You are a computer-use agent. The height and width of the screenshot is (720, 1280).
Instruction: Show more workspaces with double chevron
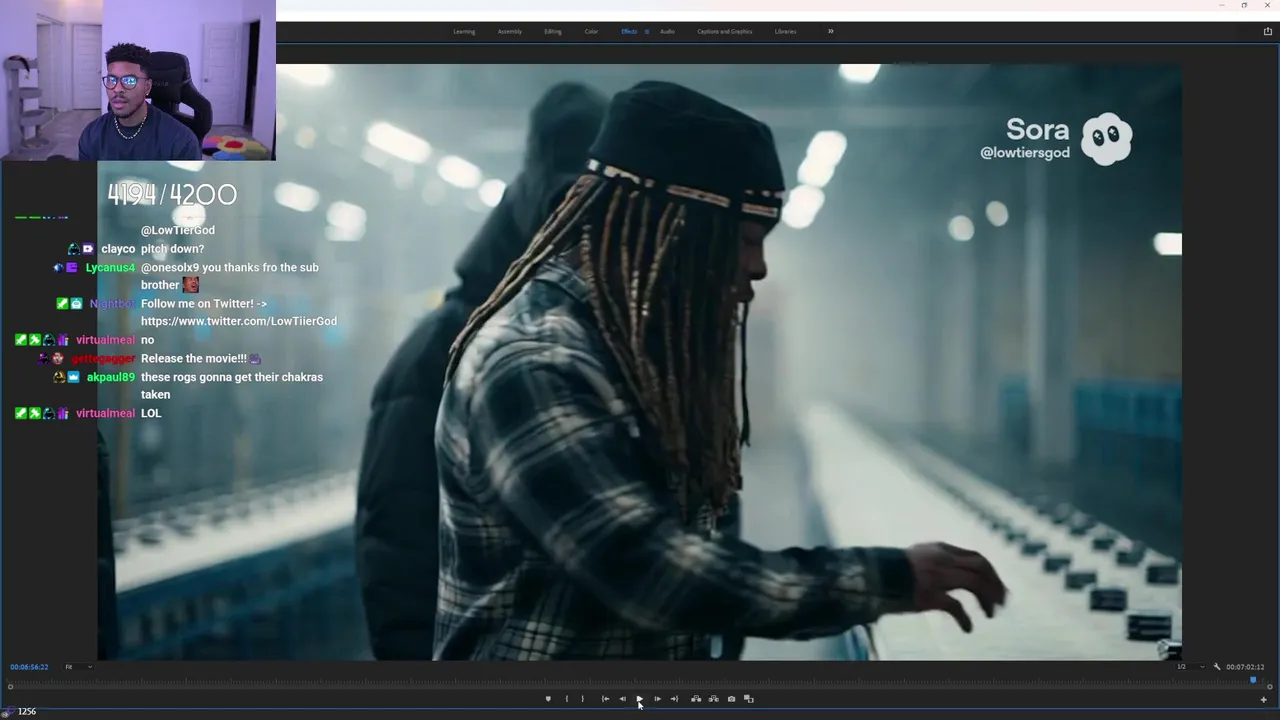pyautogui.click(x=830, y=32)
